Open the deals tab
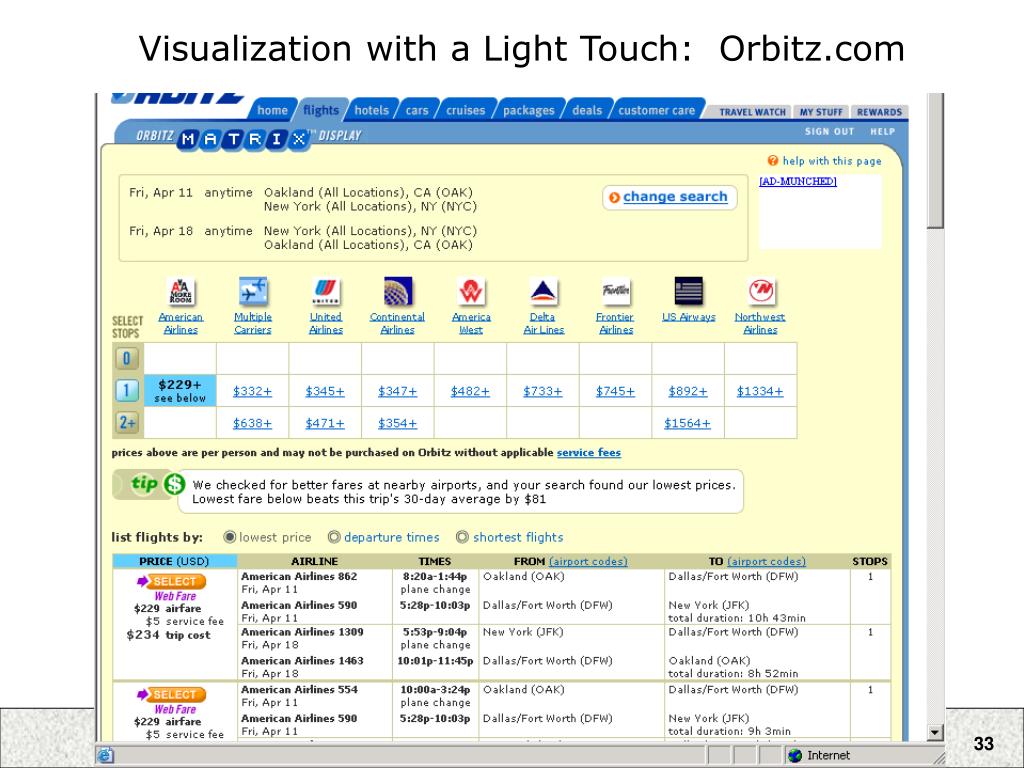The height and width of the screenshot is (768, 1024). 587,110
